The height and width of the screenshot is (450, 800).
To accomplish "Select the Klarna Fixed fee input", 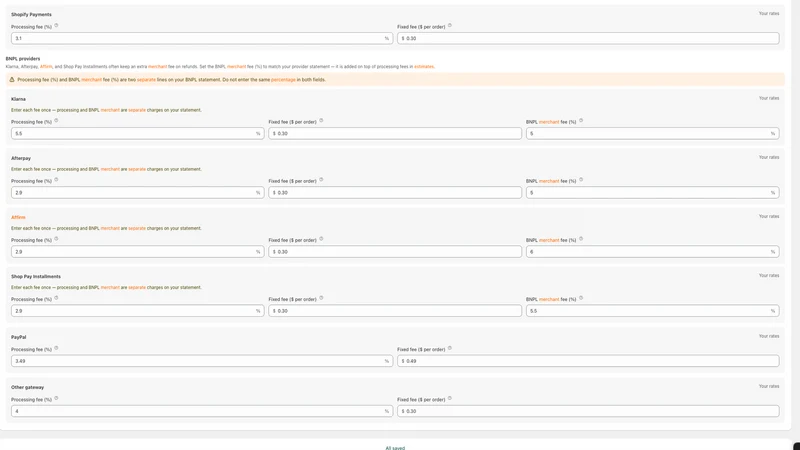I will pyautogui.click(x=395, y=134).
